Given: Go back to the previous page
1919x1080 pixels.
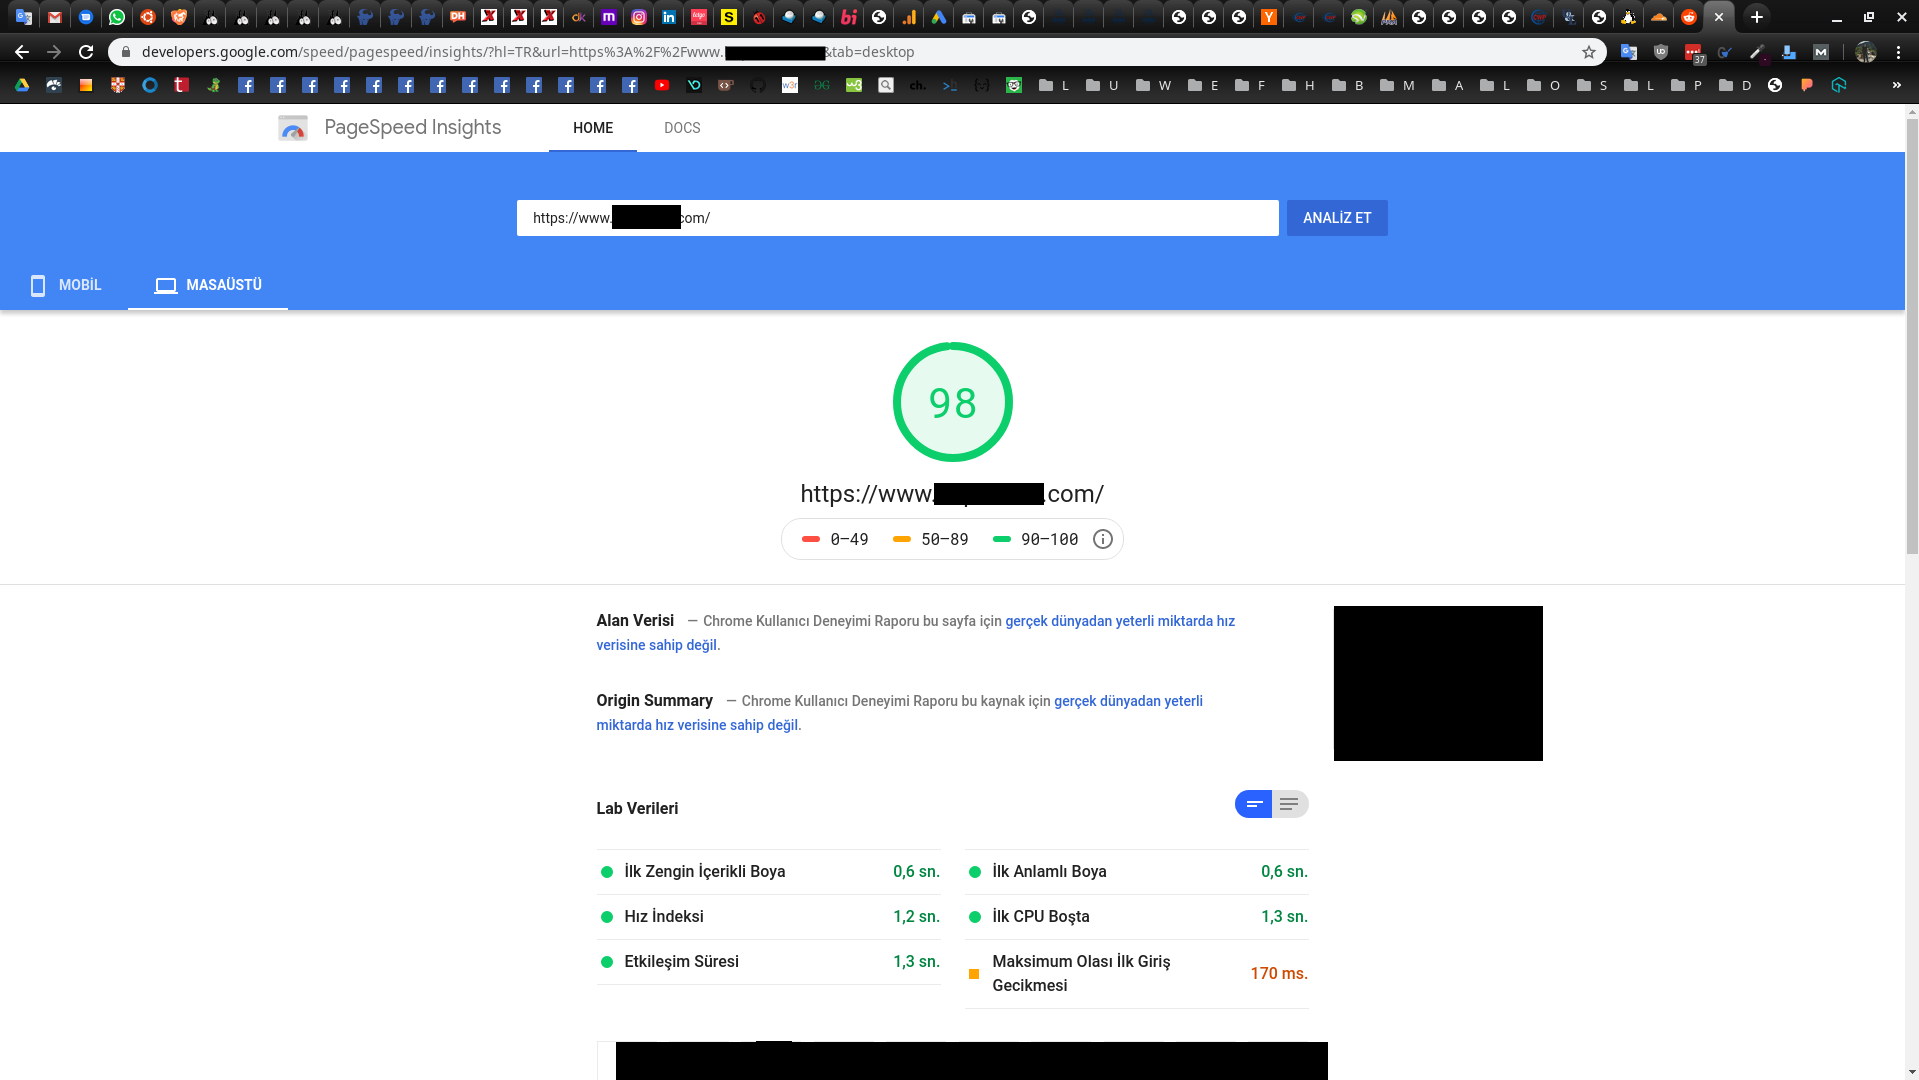Looking at the screenshot, I should (22, 52).
